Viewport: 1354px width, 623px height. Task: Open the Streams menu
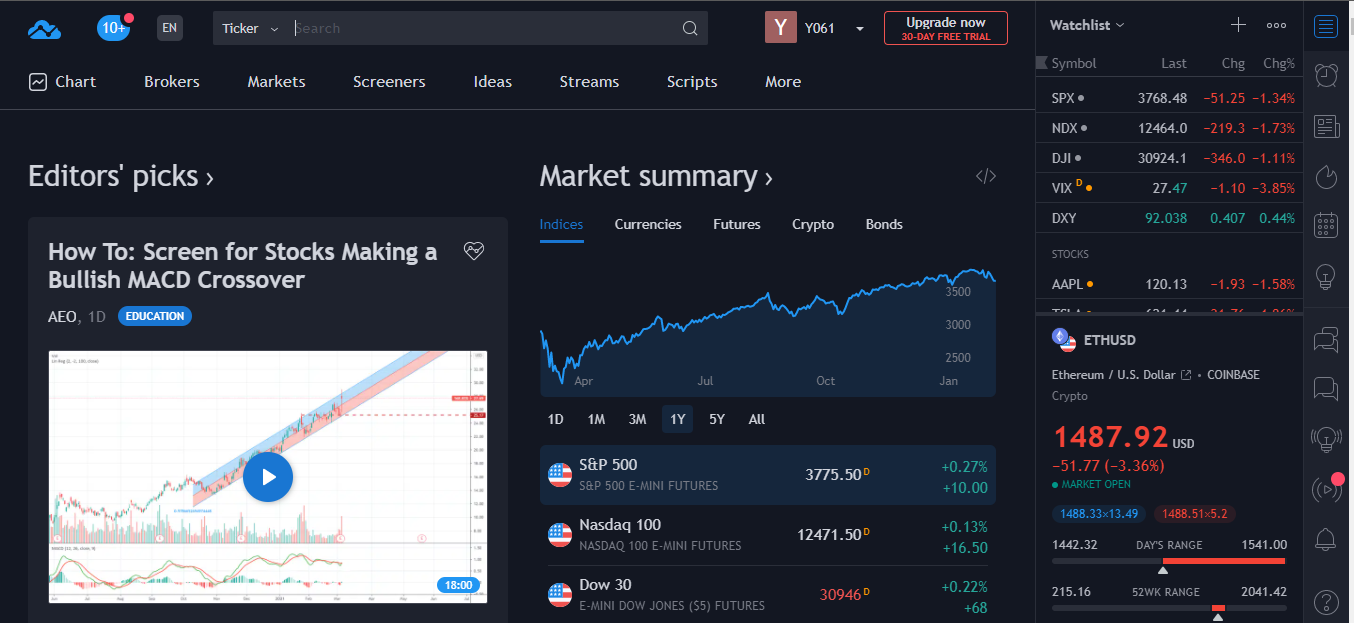tap(589, 82)
